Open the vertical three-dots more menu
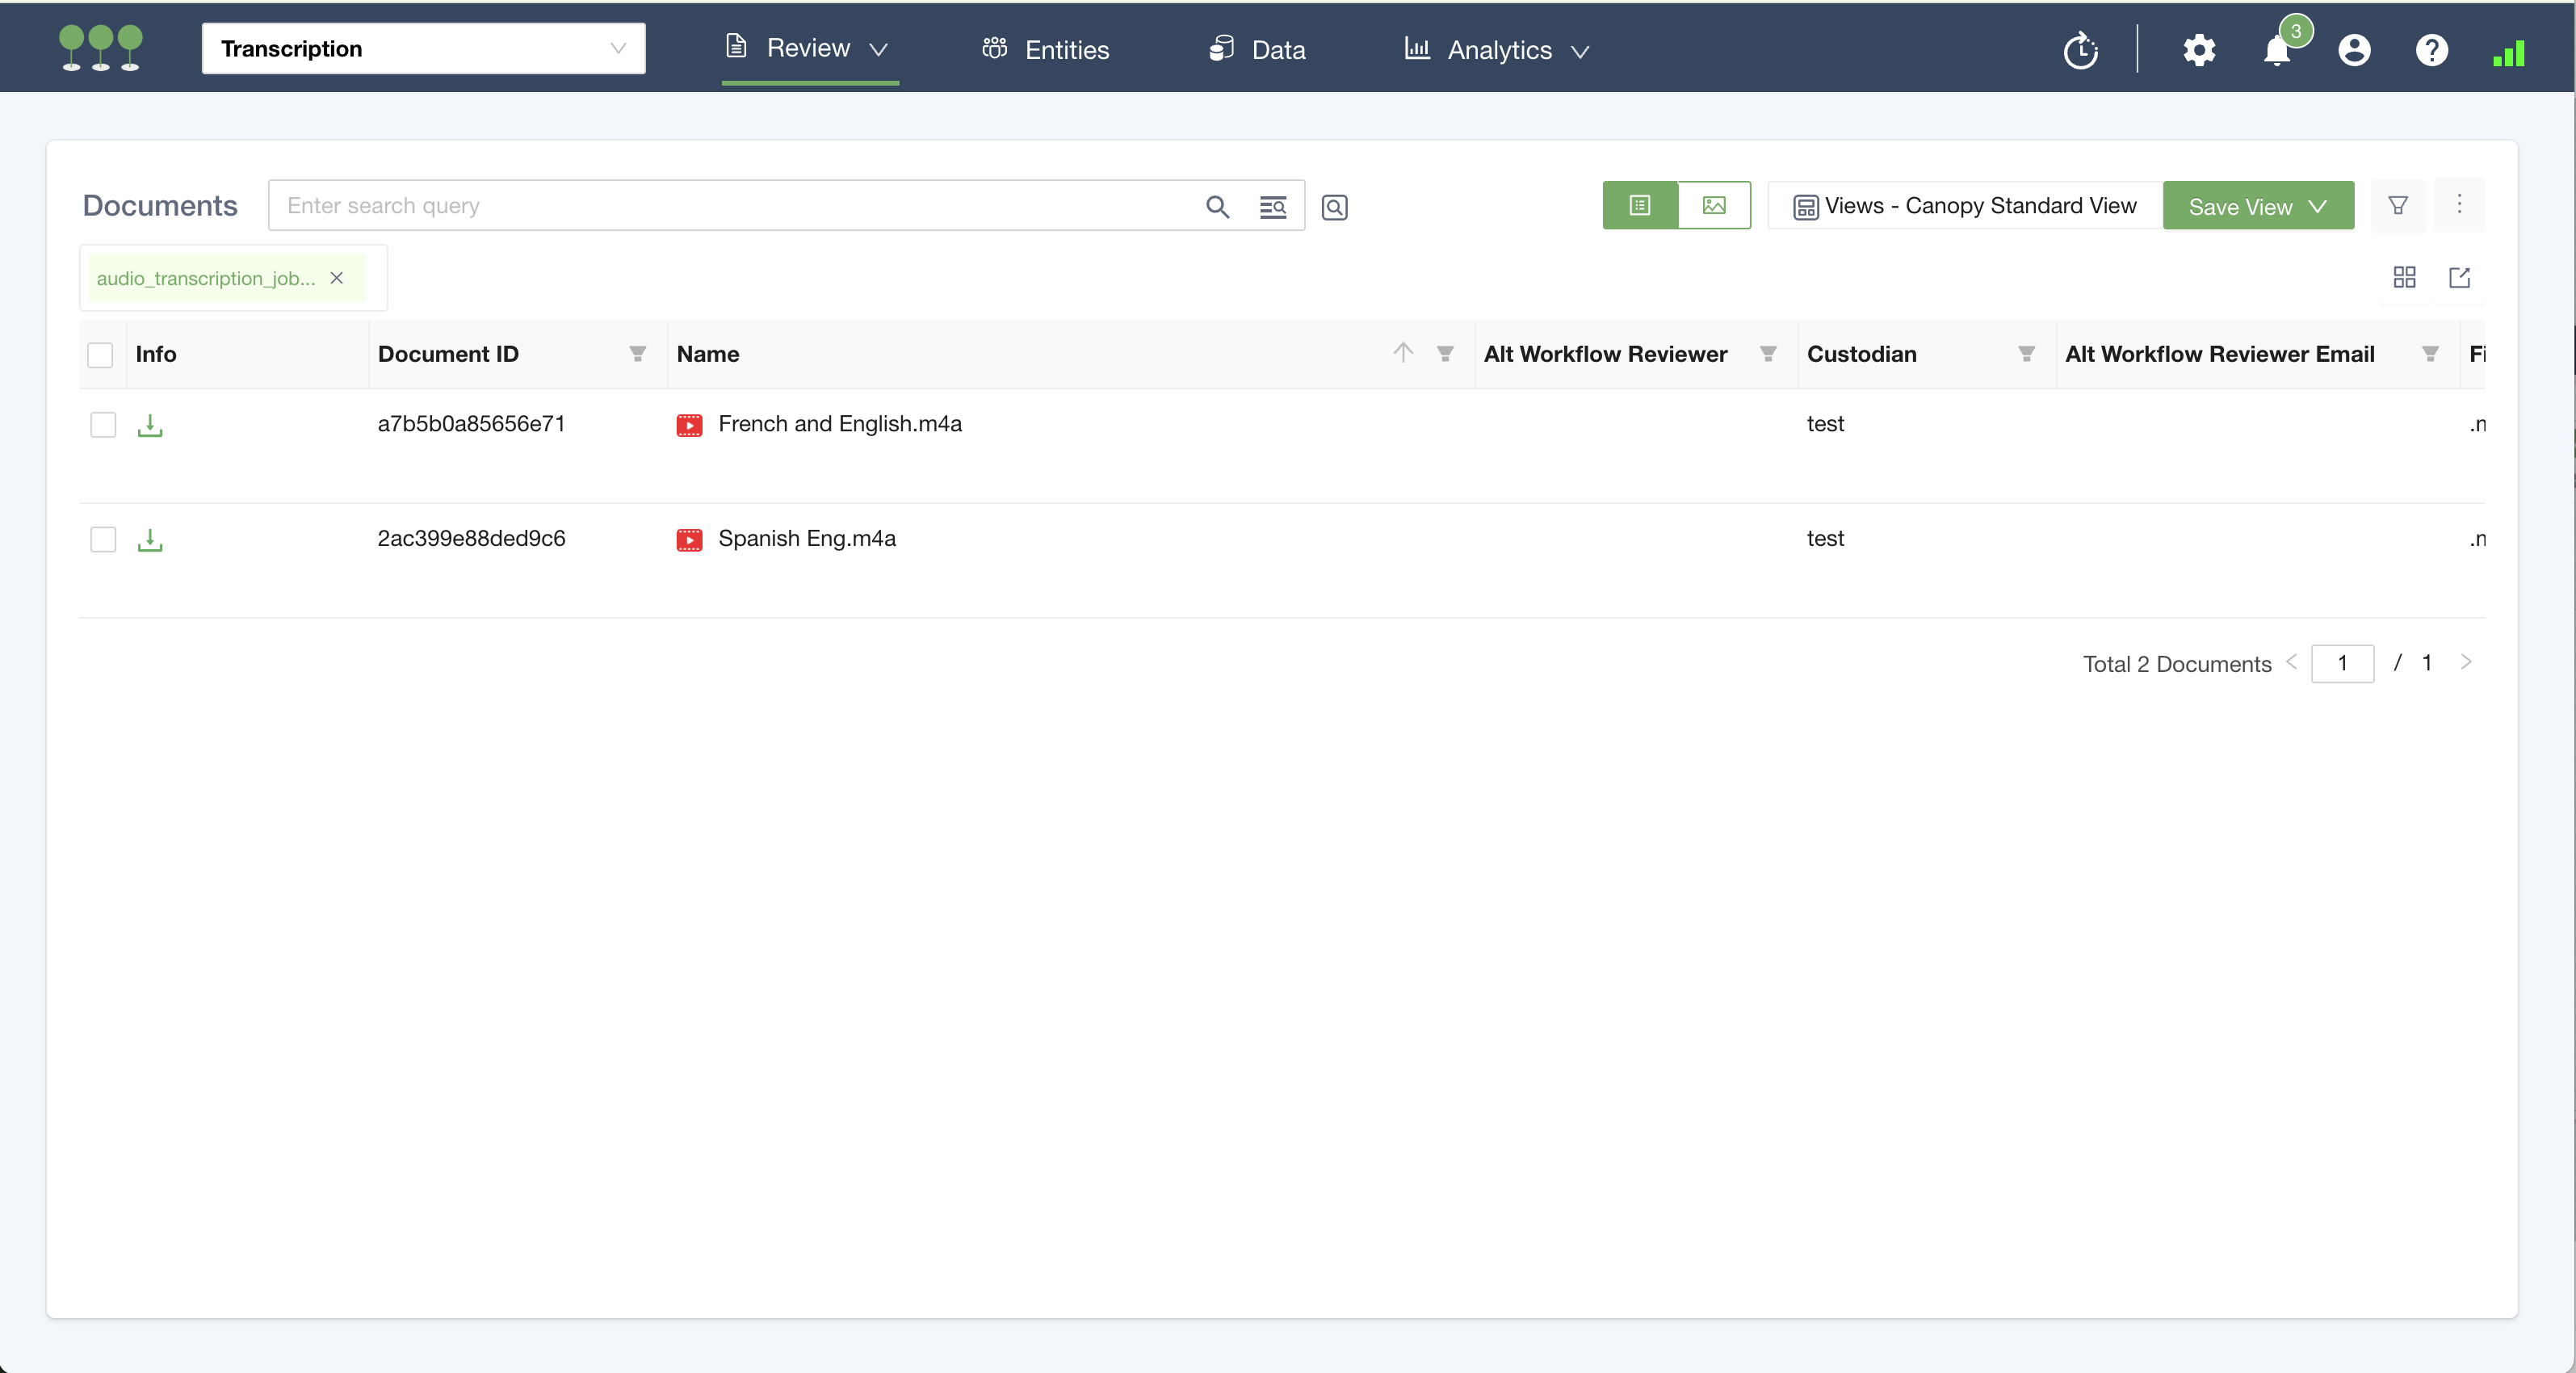The image size is (2576, 1373). pos(2459,204)
